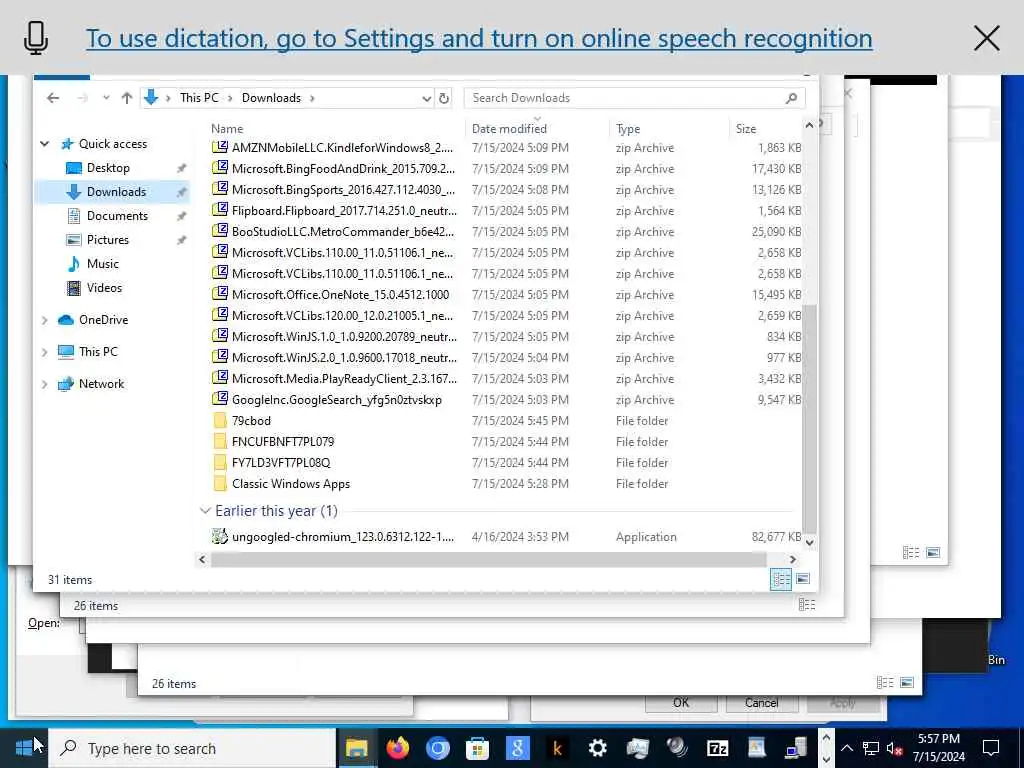Open Videos in the navigation pane

click(x=104, y=288)
